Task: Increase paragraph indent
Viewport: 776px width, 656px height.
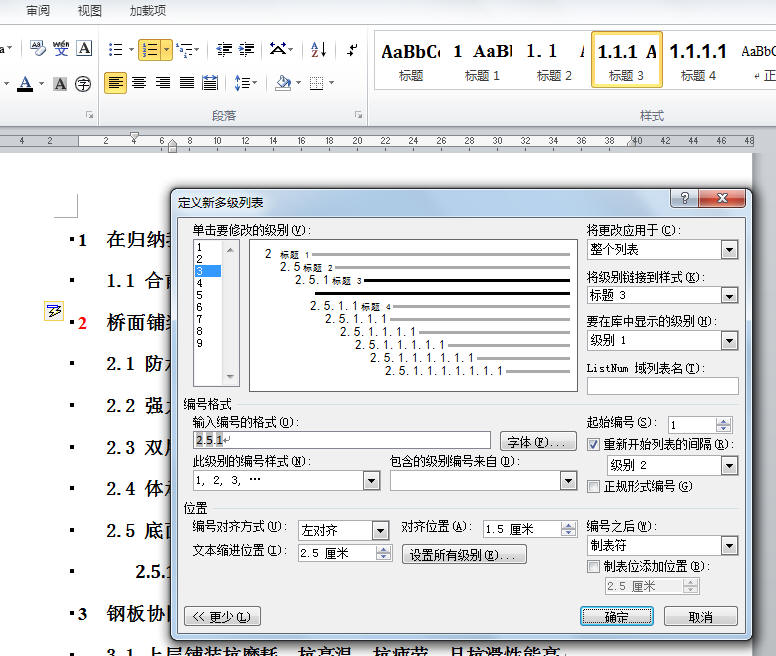Action: click(x=246, y=49)
